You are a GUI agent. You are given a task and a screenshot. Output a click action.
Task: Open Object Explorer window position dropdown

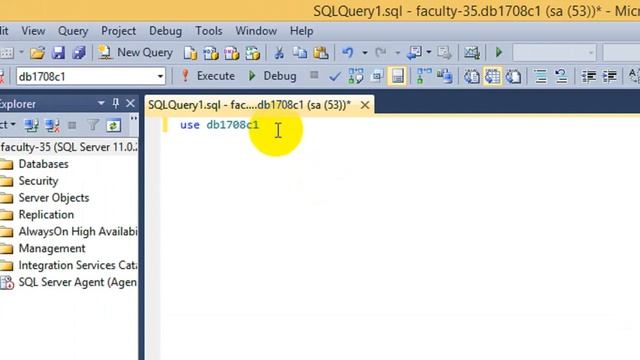[101, 104]
